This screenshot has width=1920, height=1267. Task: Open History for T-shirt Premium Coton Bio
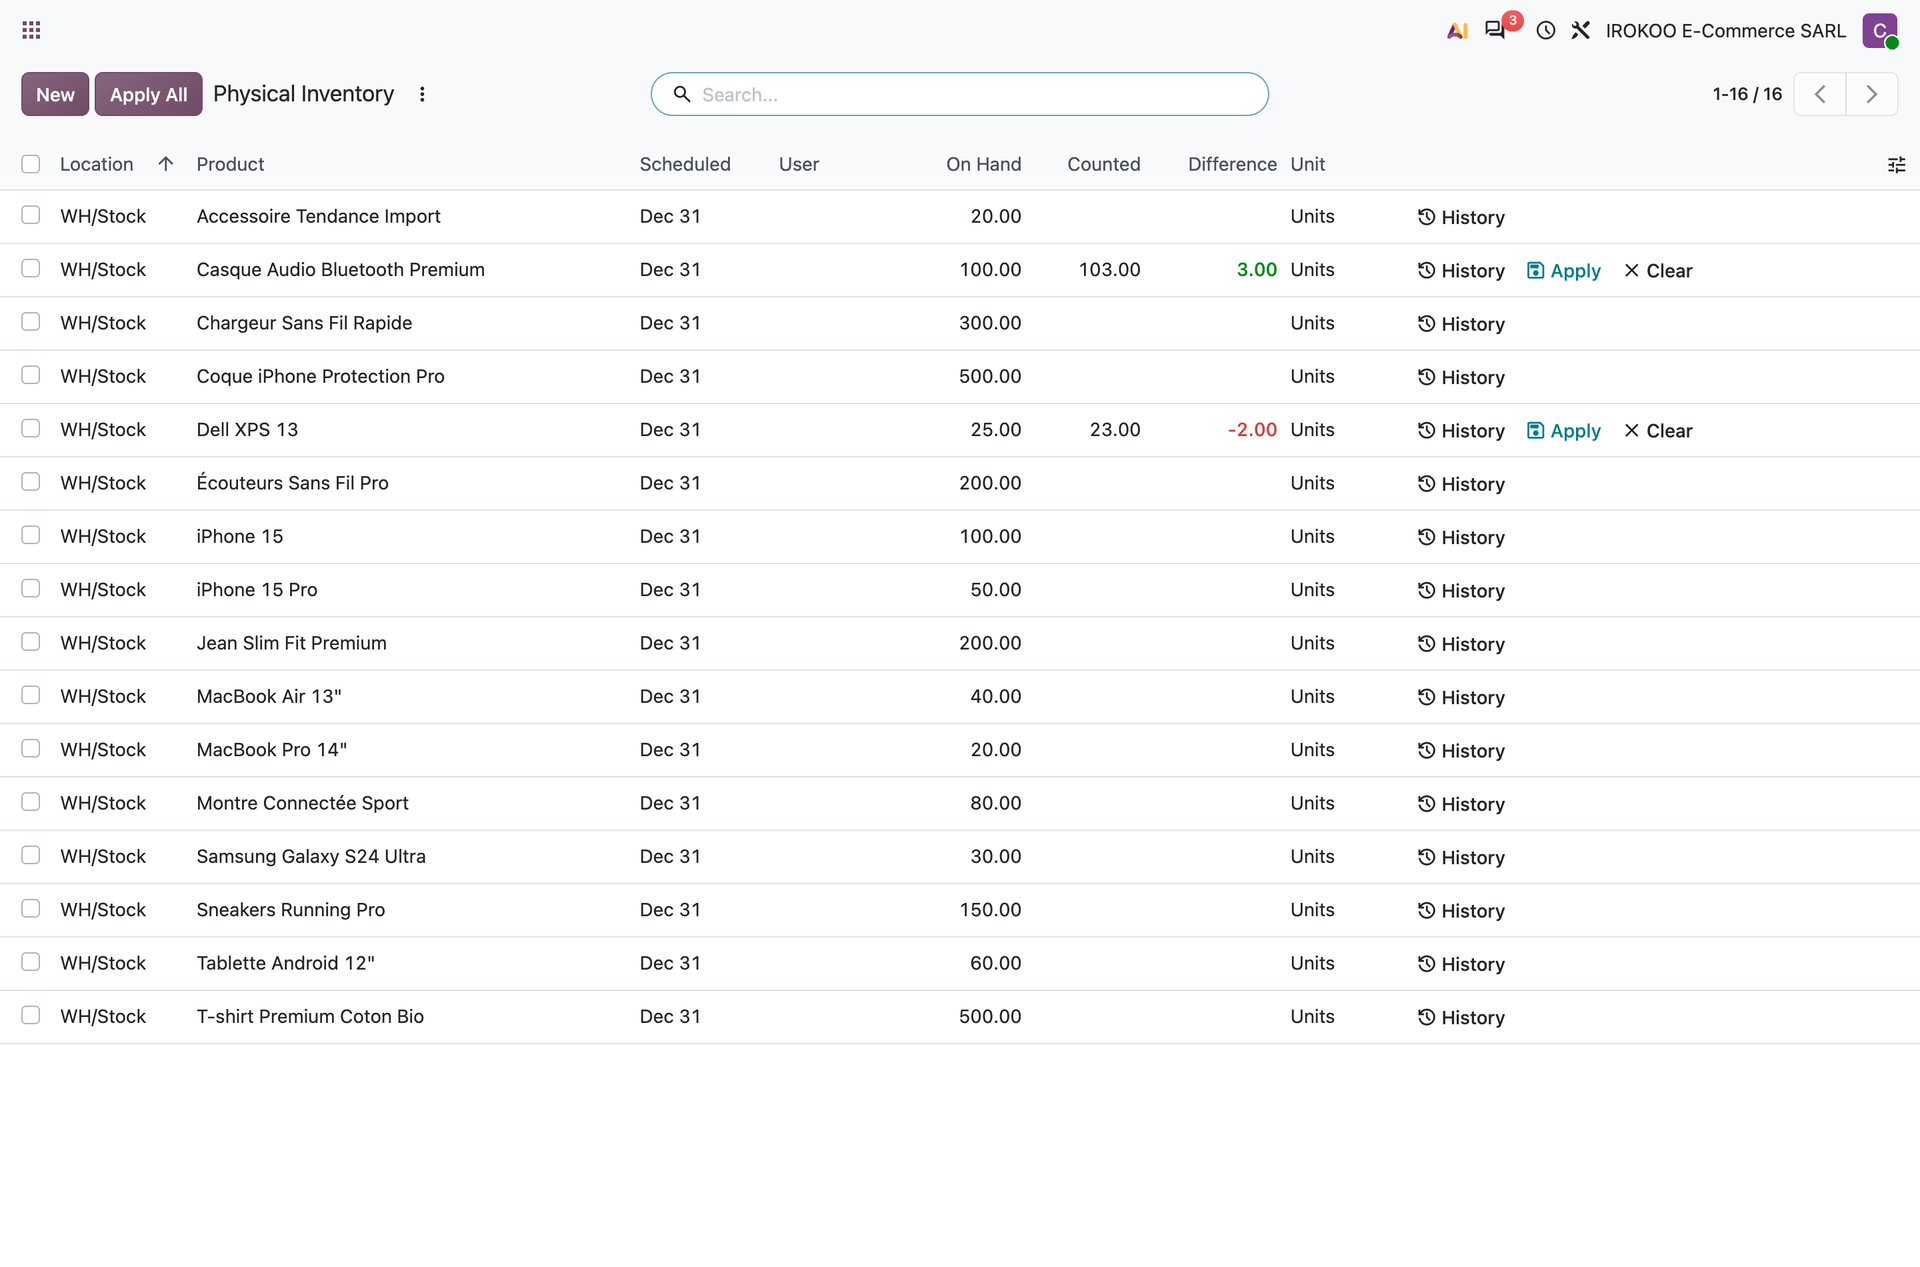[1461, 1018]
